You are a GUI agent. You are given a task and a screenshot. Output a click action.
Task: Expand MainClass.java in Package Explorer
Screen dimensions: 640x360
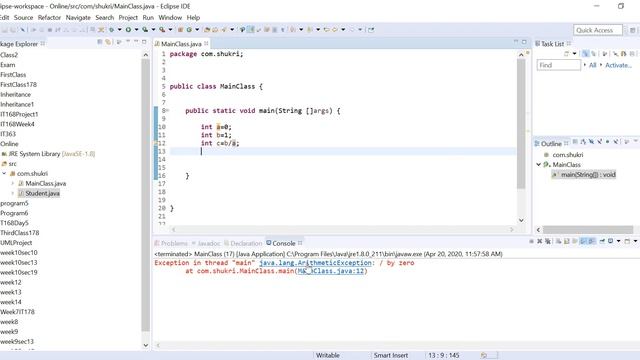[12, 183]
